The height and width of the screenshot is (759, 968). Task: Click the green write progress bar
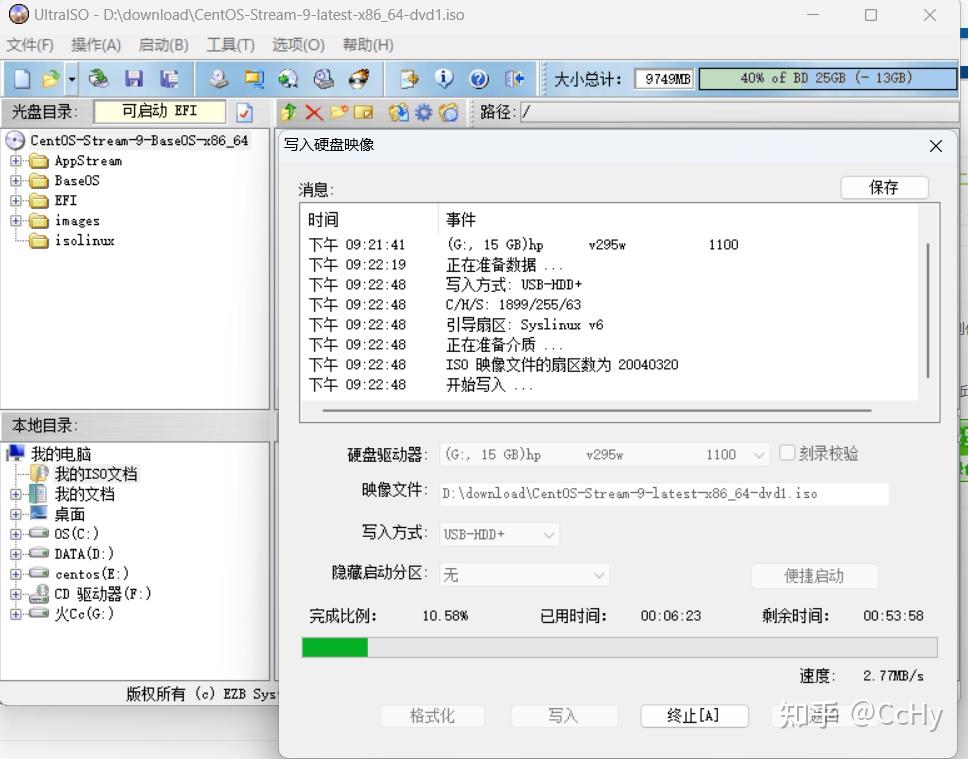click(x=334, y=647)
